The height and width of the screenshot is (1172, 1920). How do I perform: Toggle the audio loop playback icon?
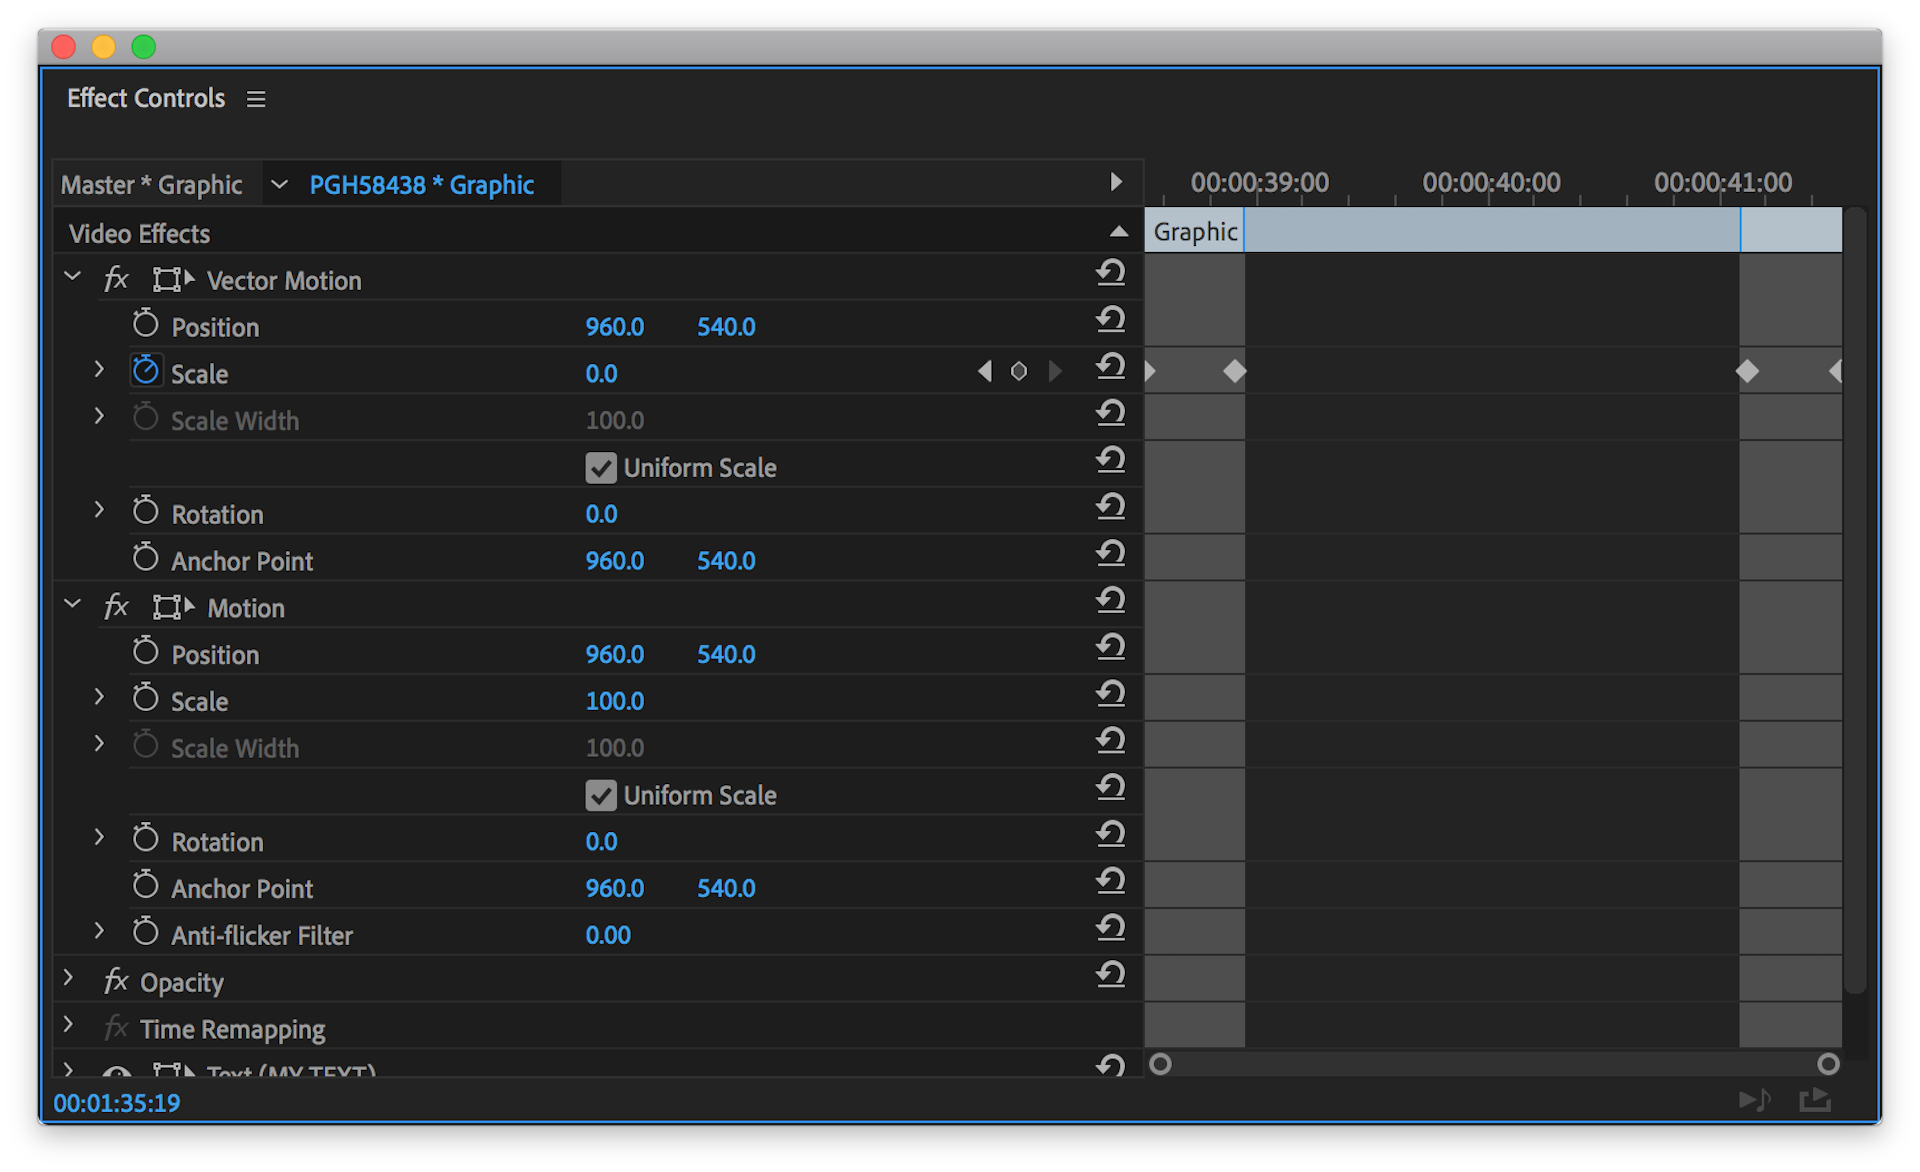click(x=1754, y=1101)
